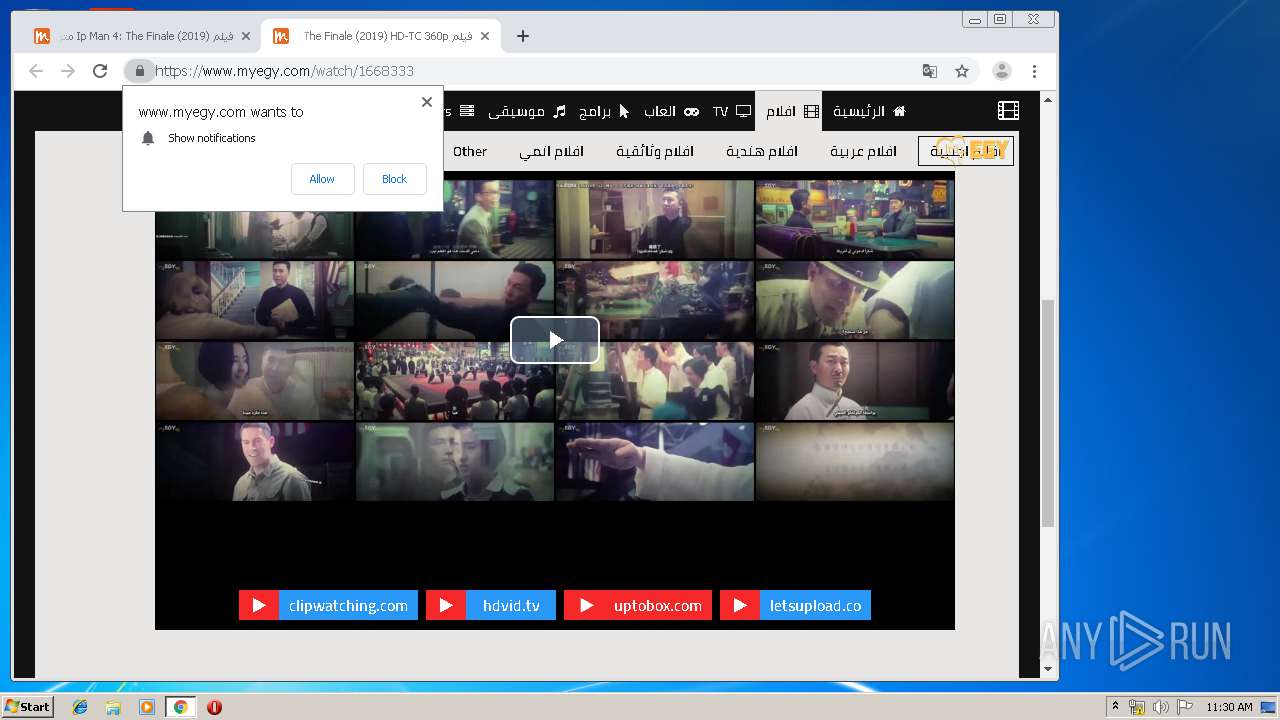This screenshot has height=720, width=1280.
Task: Open network status tray icon
Action: pyautogui.click(x=1137, y=707)
